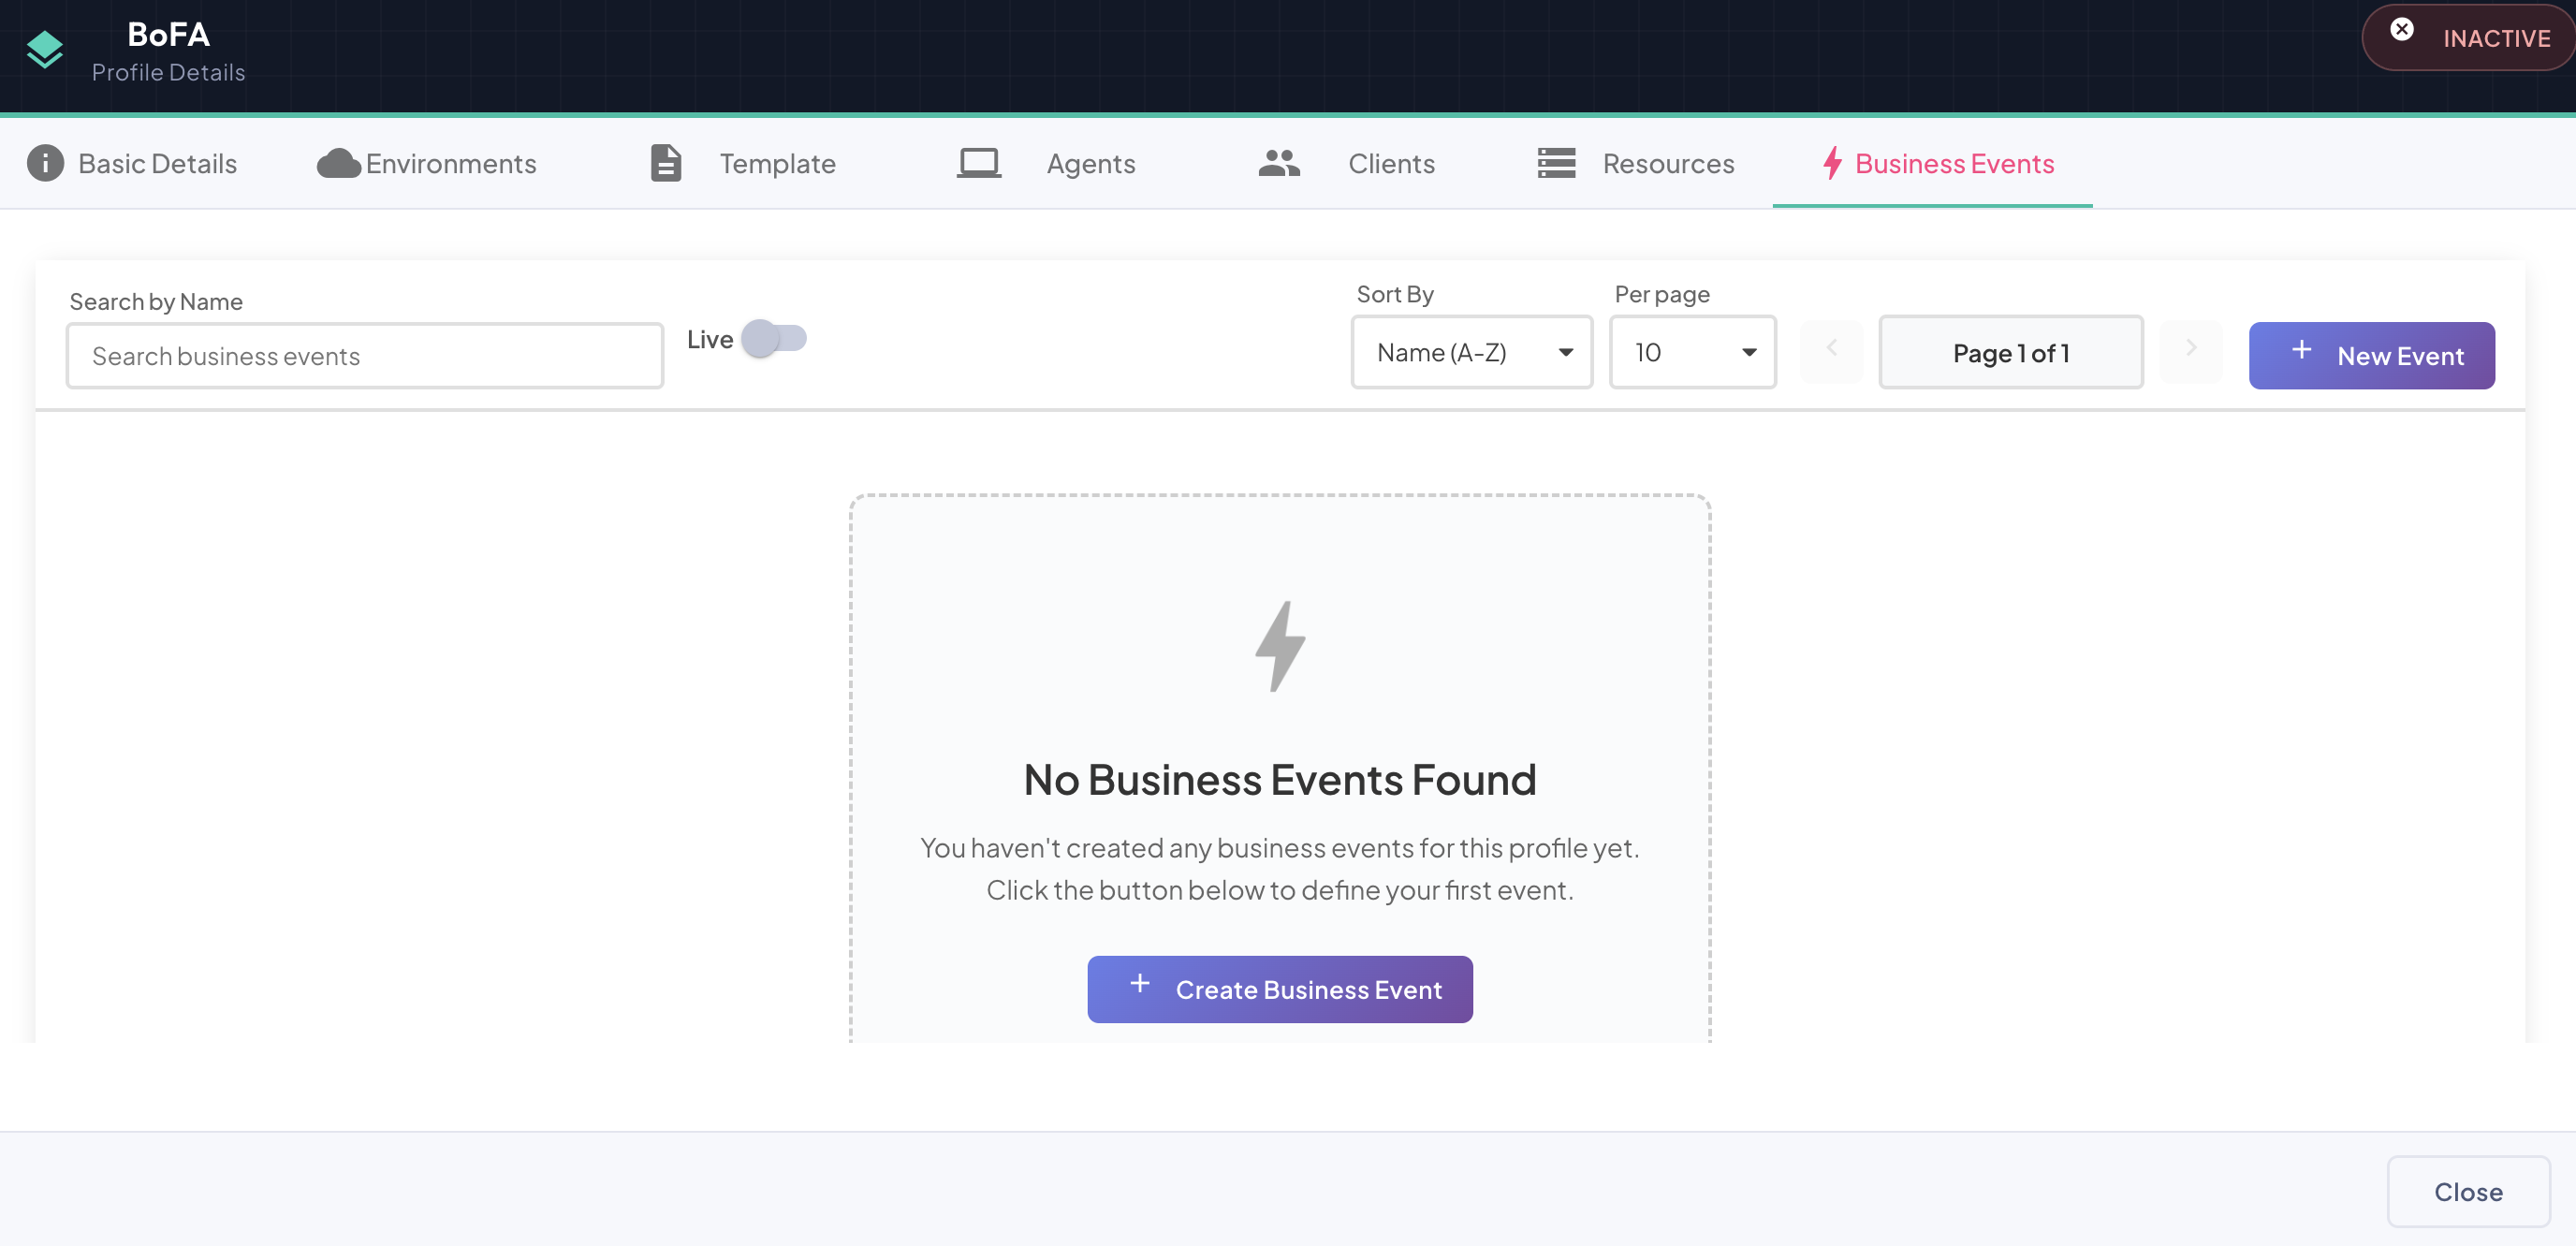This screenshot has height=1246, width=2576.
Task: Focus the Search business events field
Action: click(365, 356)
